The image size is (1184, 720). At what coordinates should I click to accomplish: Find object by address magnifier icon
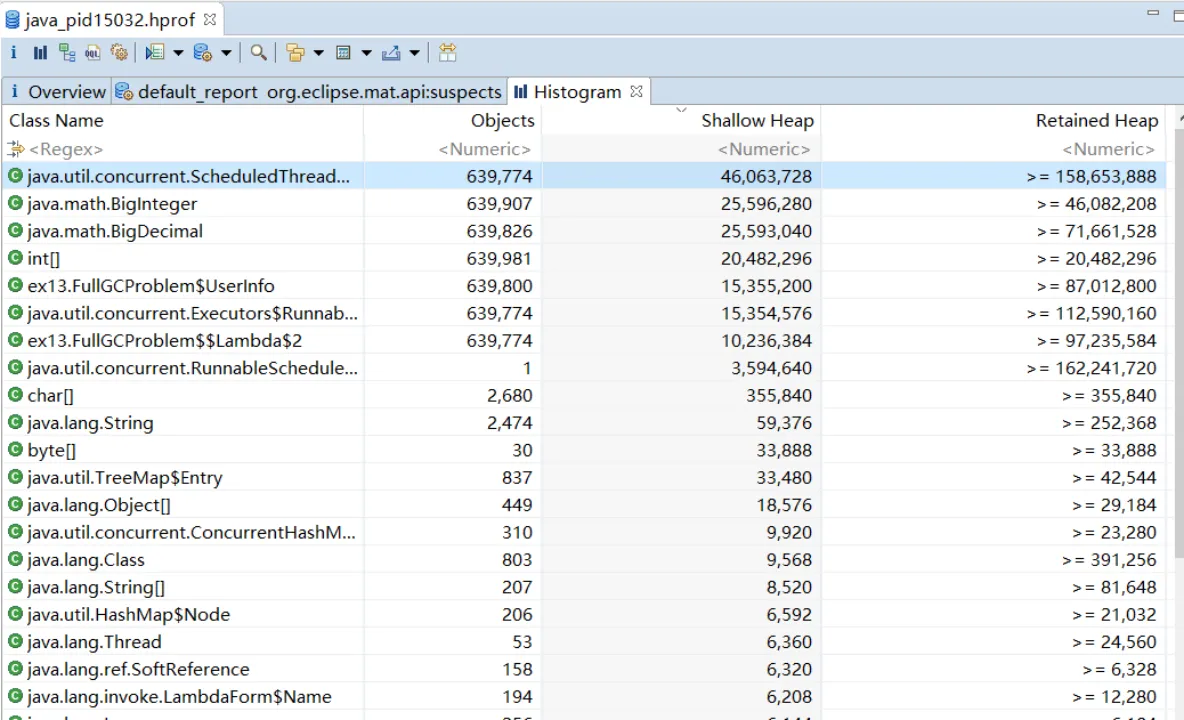(258, 52)
